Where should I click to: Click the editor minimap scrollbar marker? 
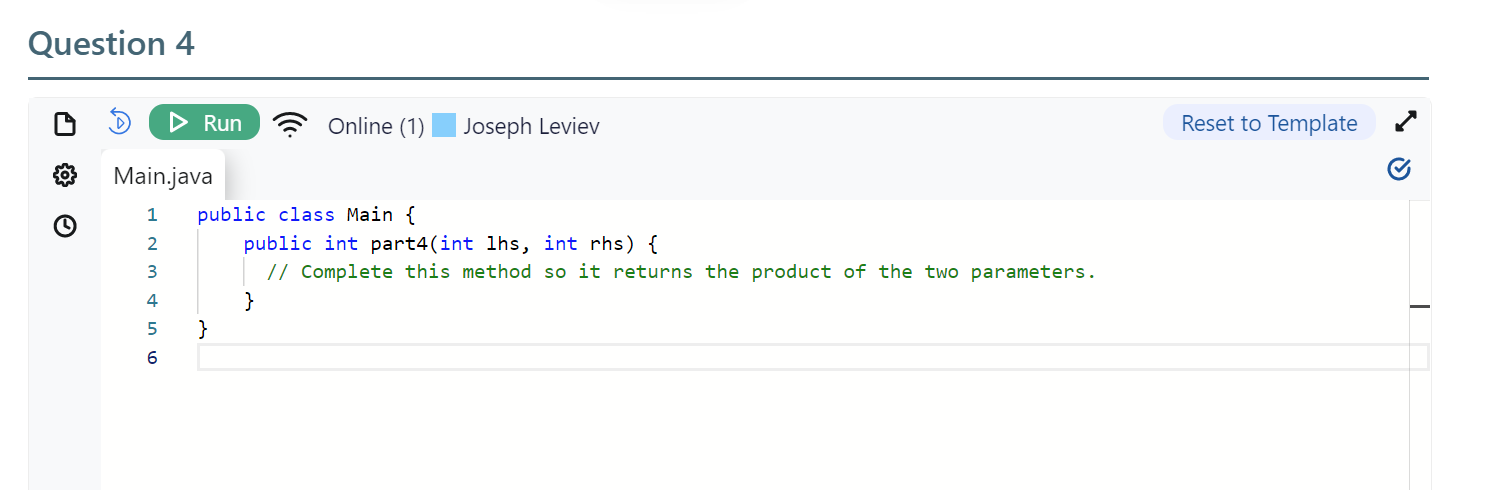click(x=1420, y=306)
